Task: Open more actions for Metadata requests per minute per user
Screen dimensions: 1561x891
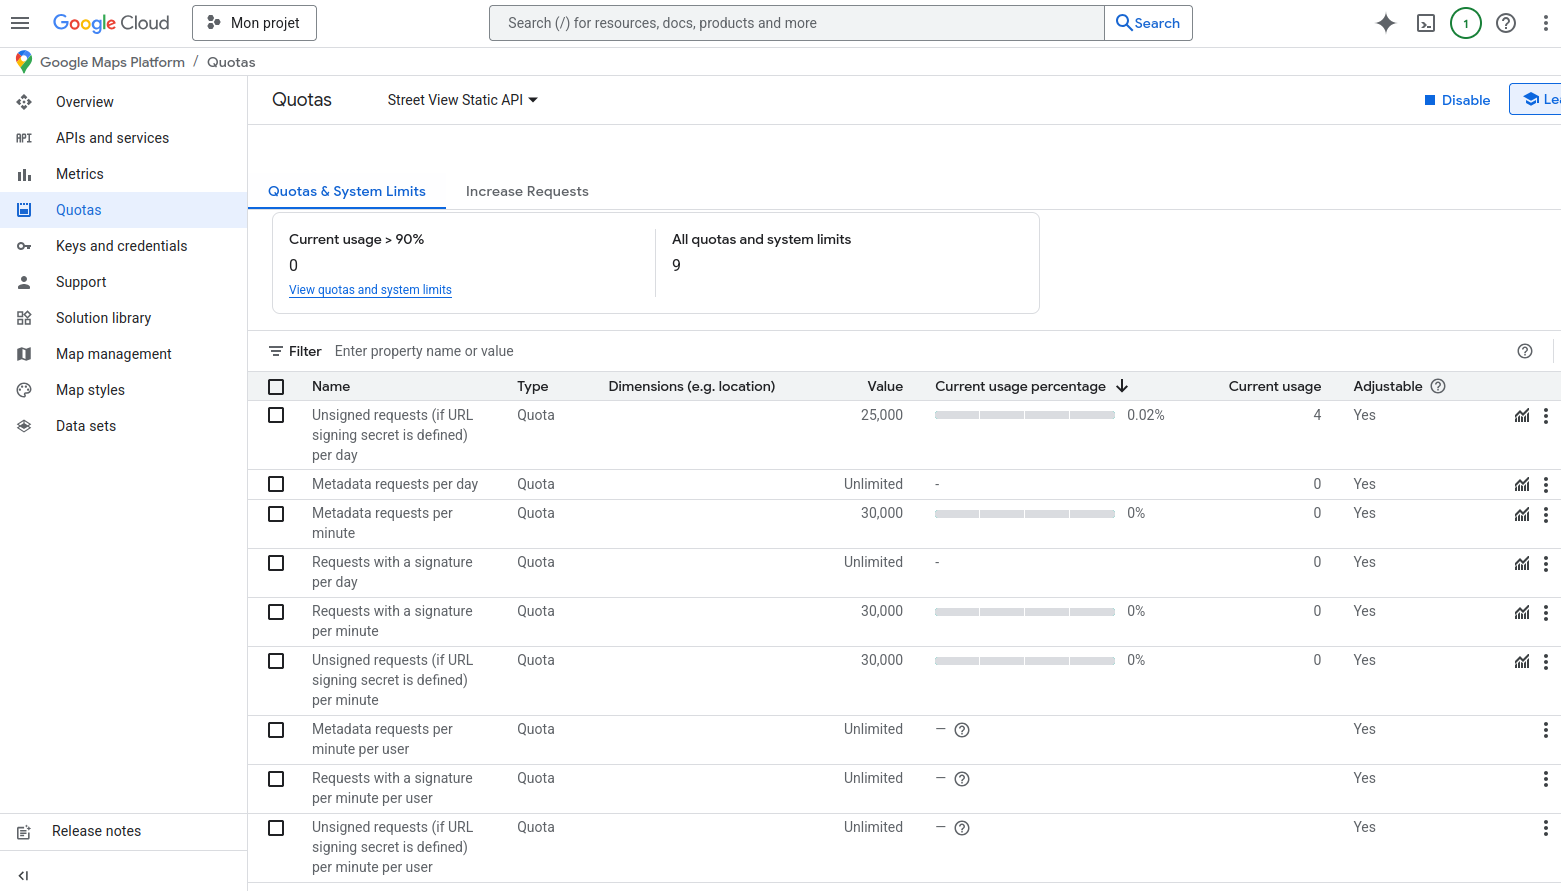Action: coord(1545,730)
